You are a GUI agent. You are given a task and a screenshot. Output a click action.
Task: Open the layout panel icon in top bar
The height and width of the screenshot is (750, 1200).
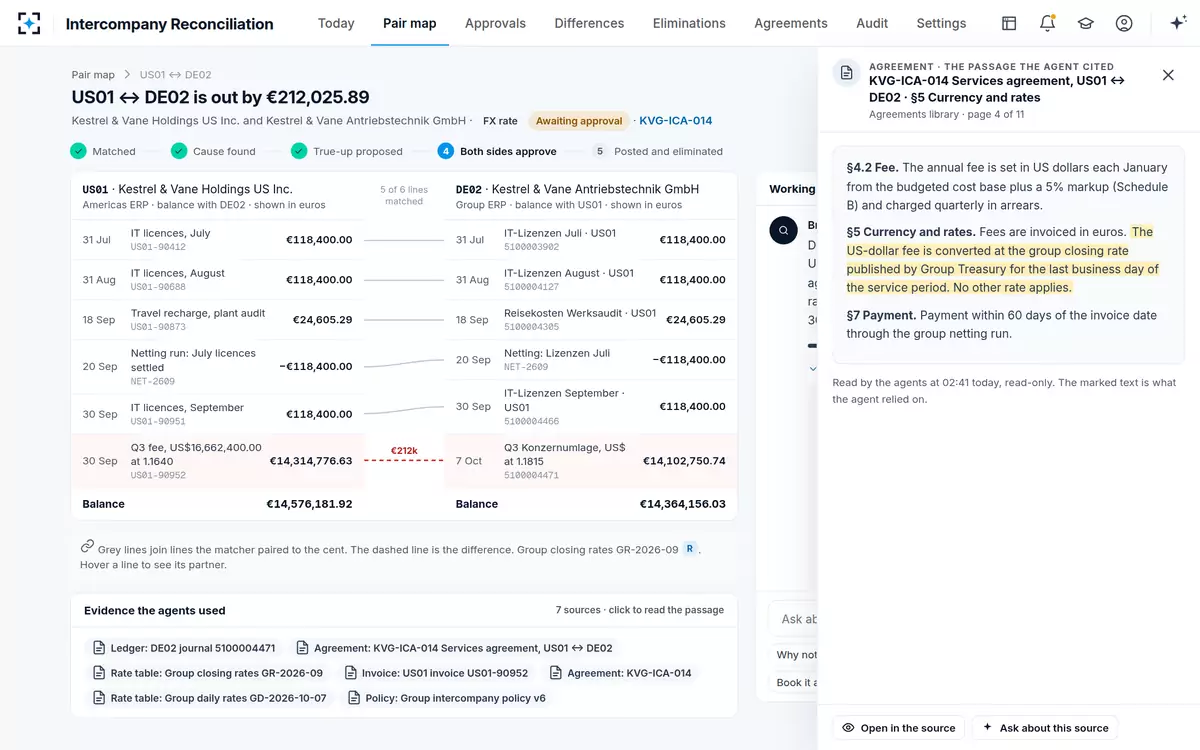[x=1009, y=23]
